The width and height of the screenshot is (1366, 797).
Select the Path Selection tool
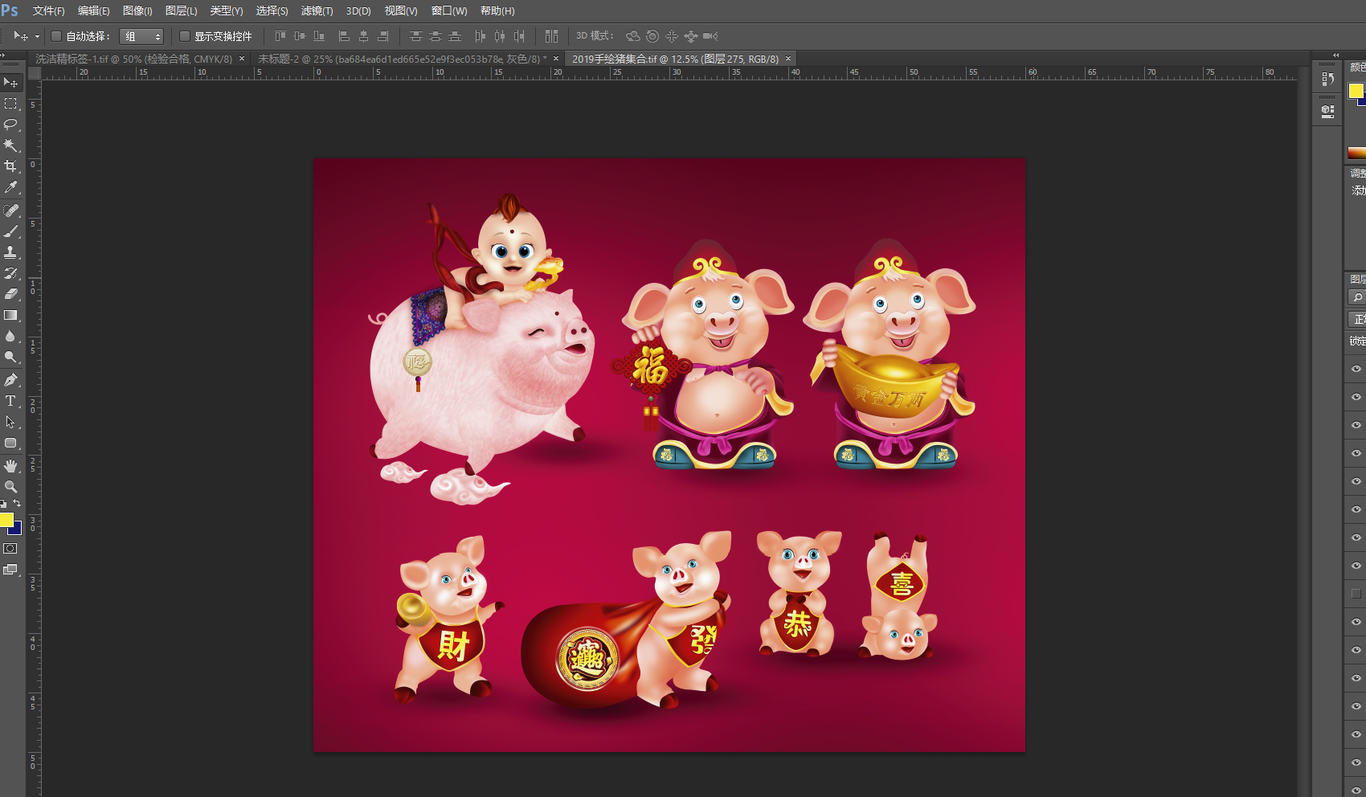coord(11,422)
